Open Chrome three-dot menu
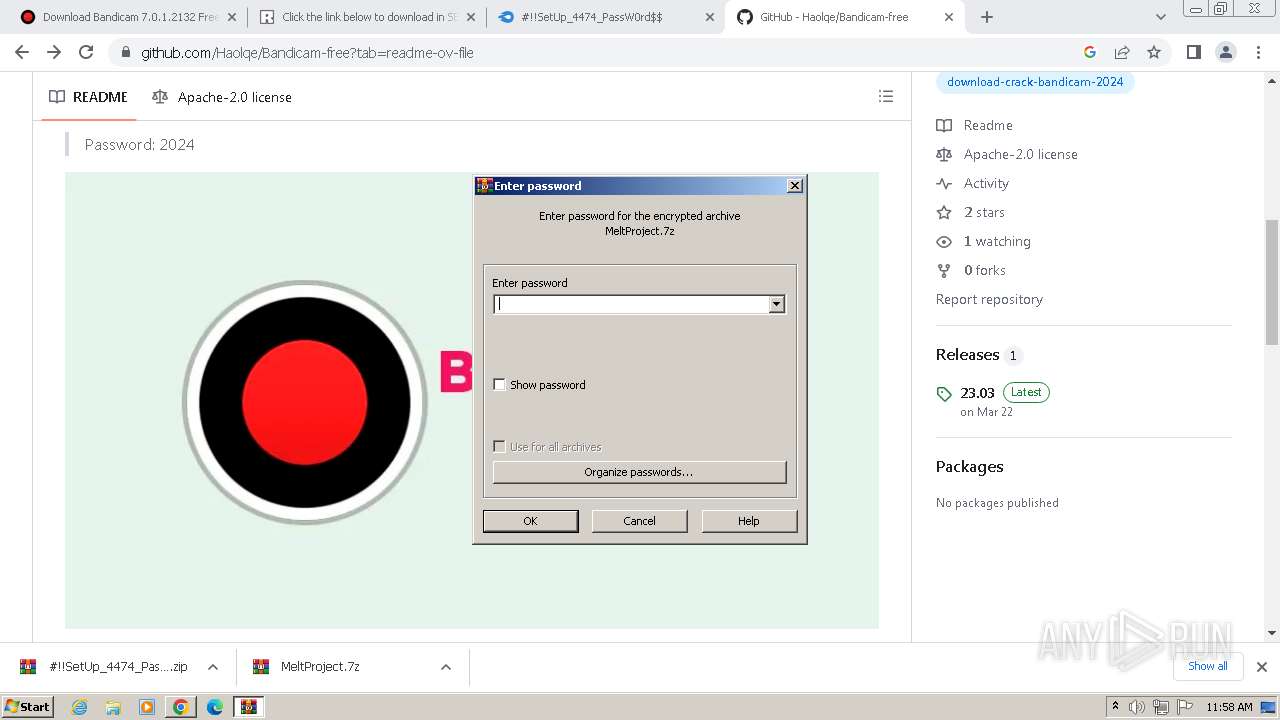Screen dimensions: 1280x720 pos(1257,52)
